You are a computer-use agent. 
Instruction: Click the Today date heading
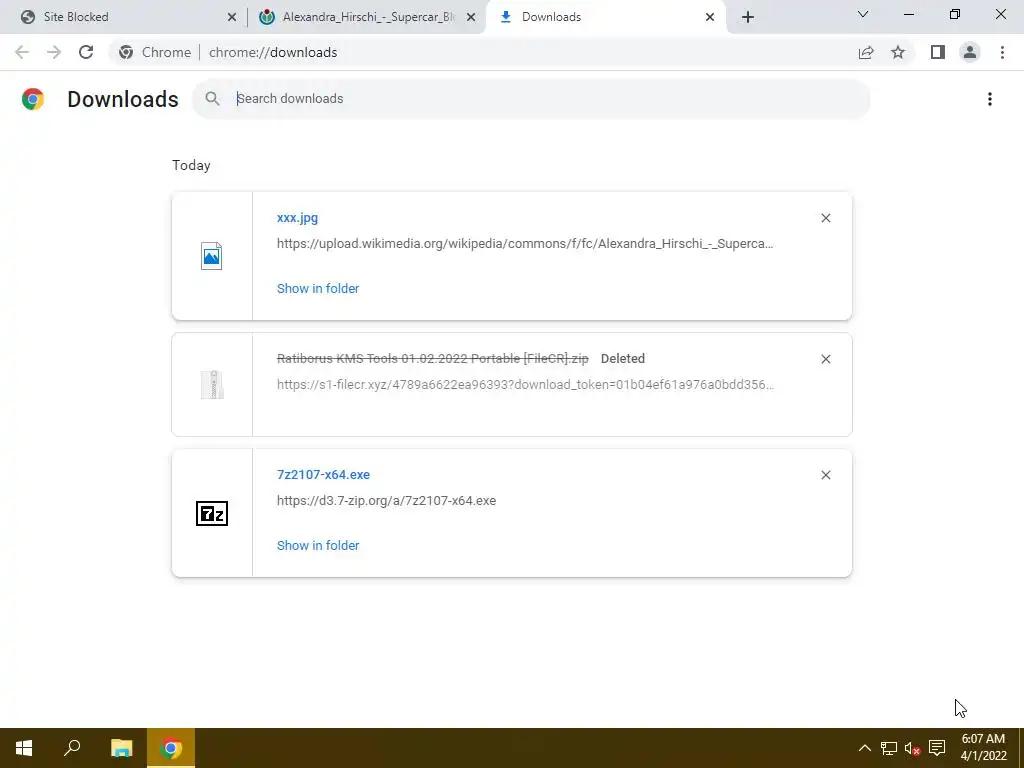[191, 165]
